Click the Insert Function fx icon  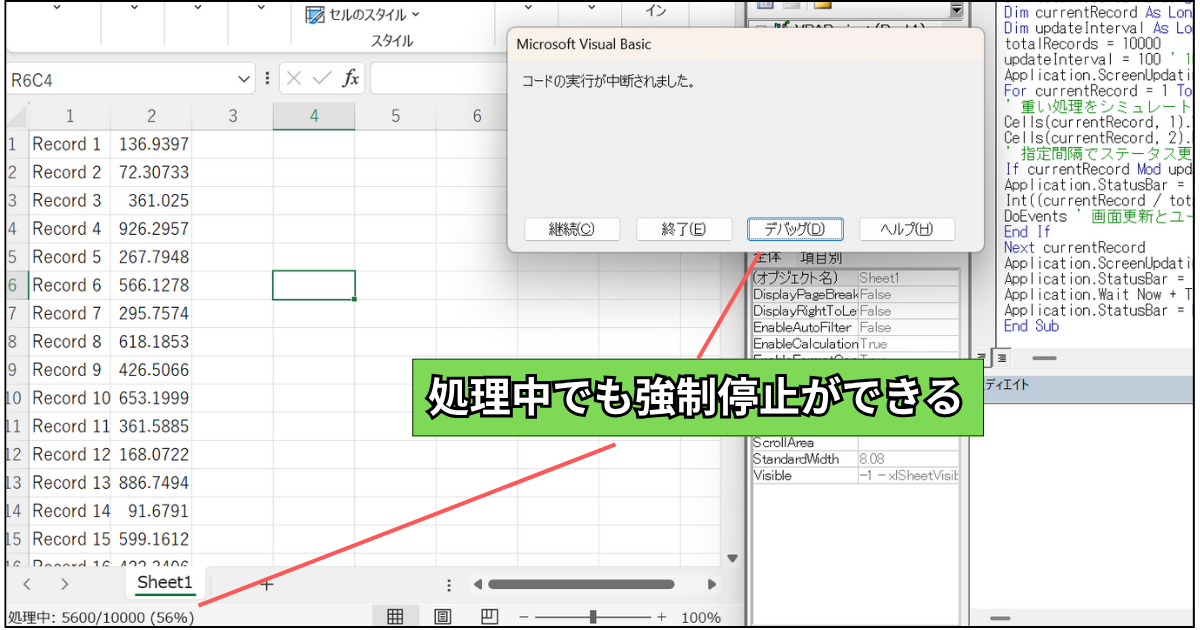350,78
